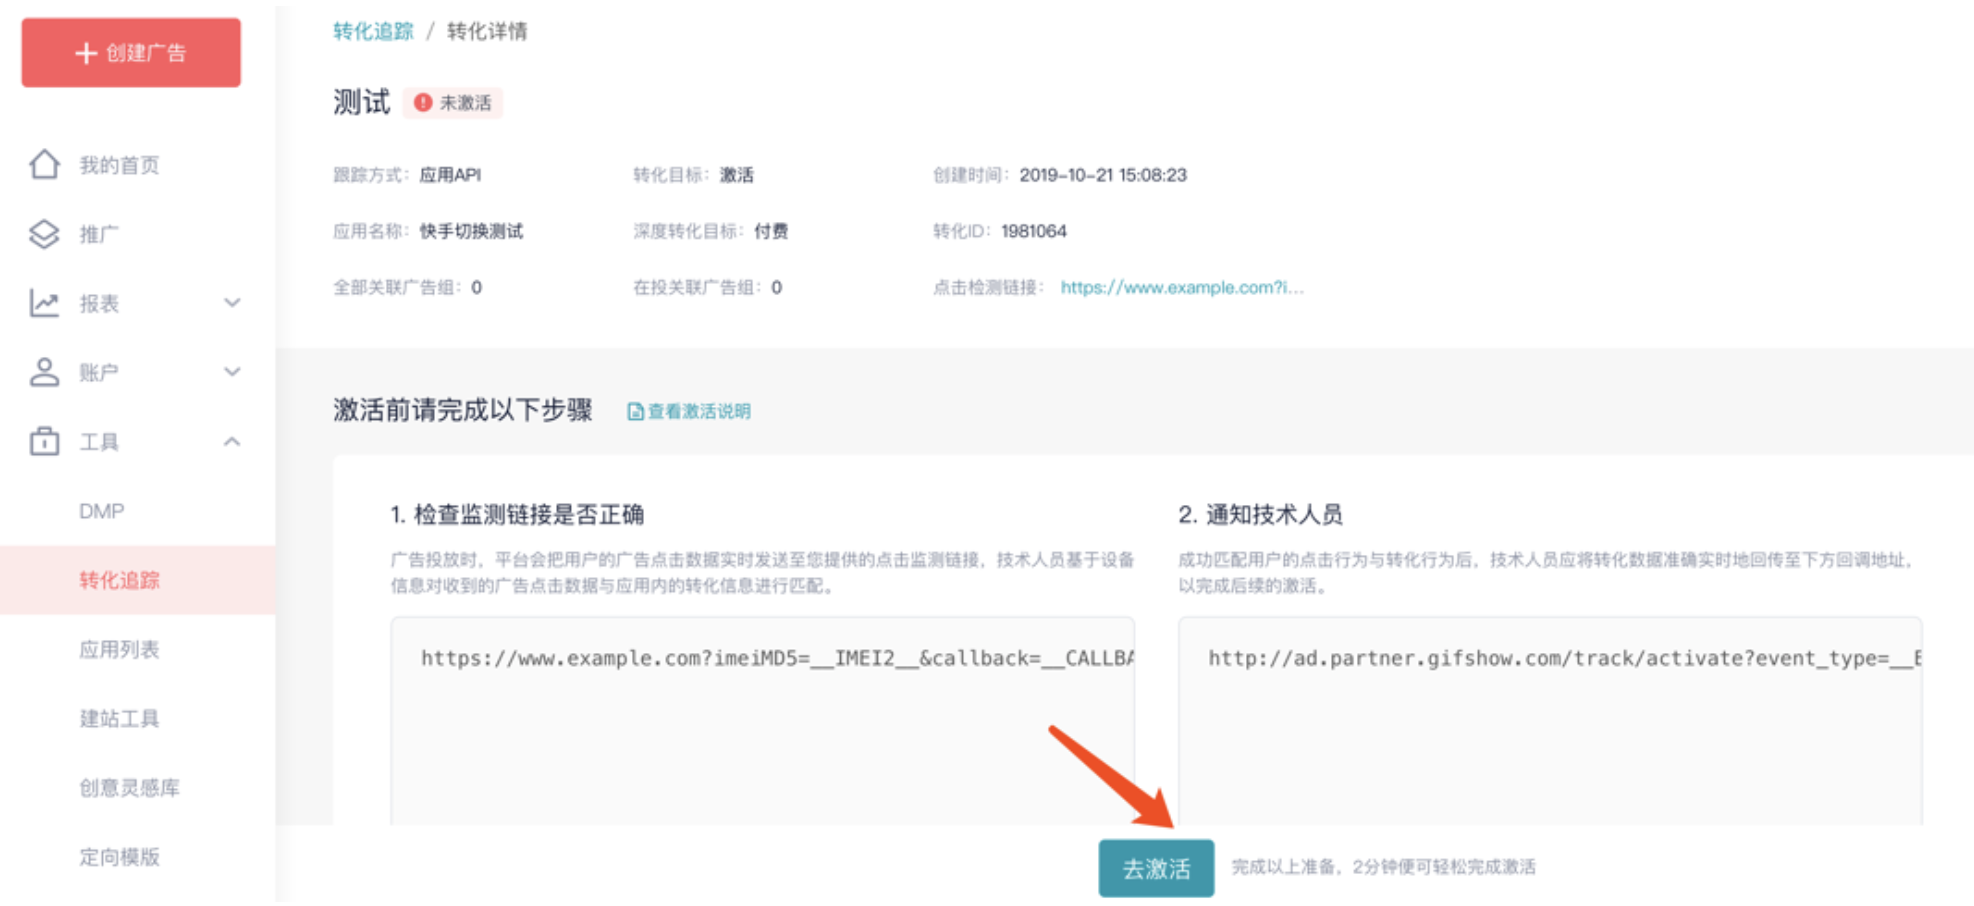This screenshot has width=1974, height=906.
Task: Click the home icon beside 我的首页
Action: [x=45, y=164]
